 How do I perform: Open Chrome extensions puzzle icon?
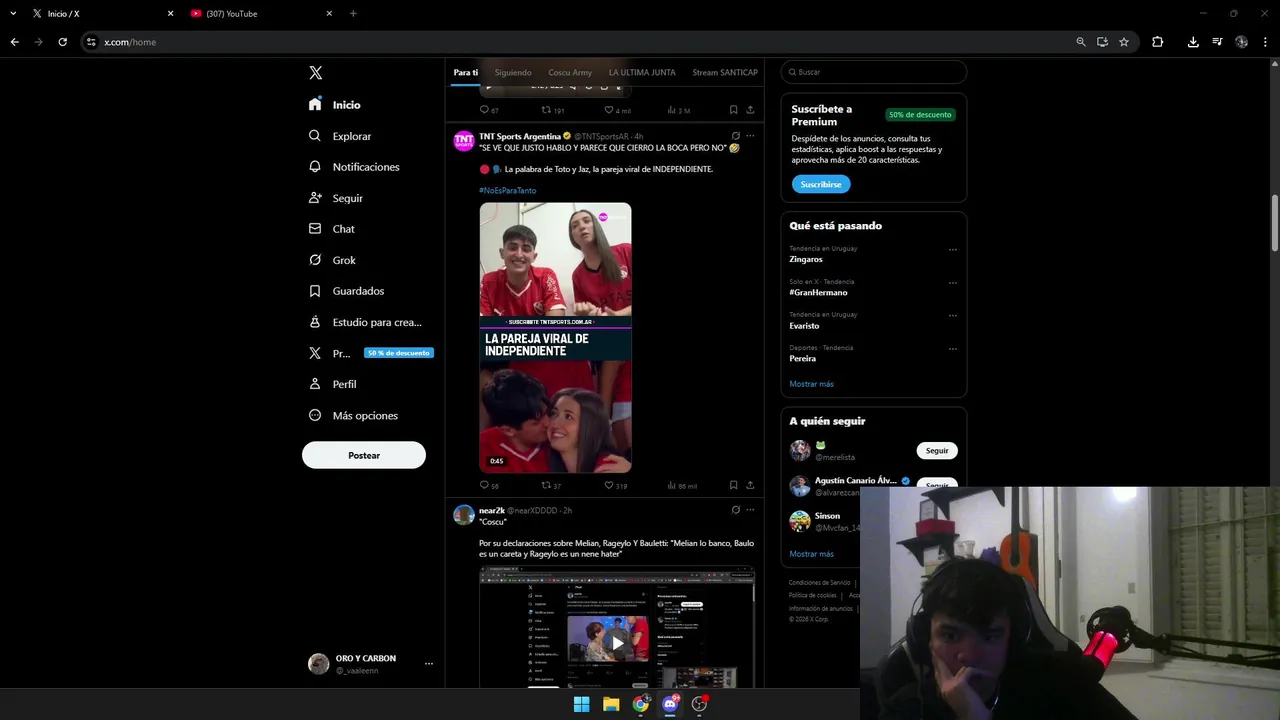point(1158,42)
